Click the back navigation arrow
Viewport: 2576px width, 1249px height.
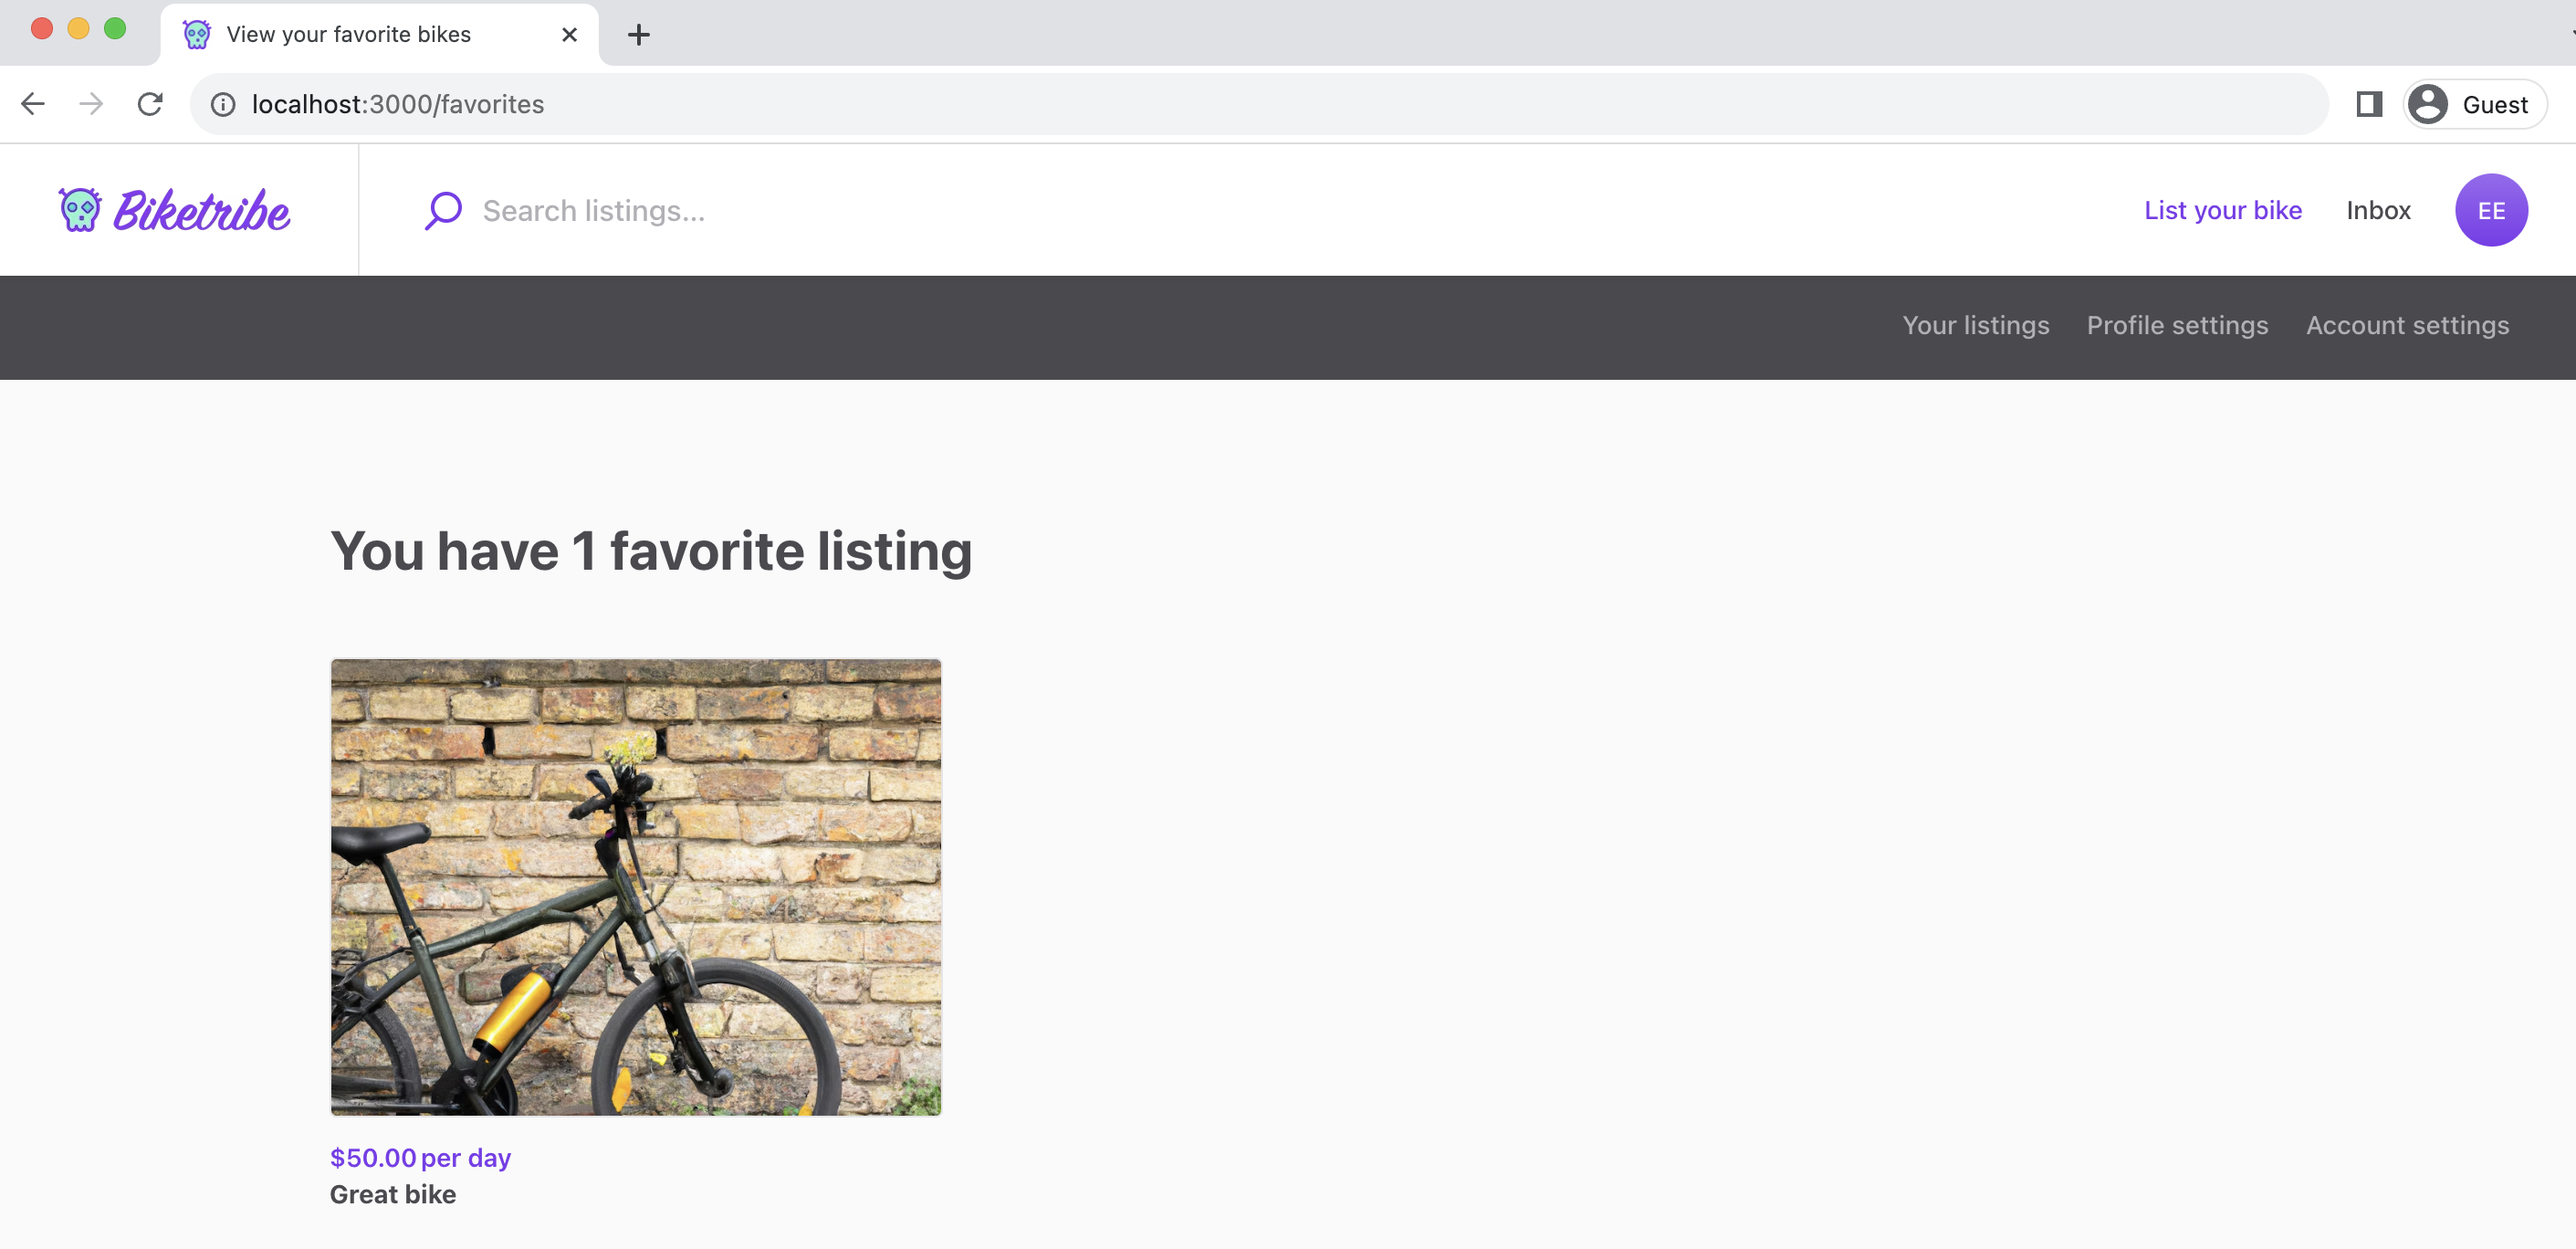pyautogui.click(x=33, y=103)
